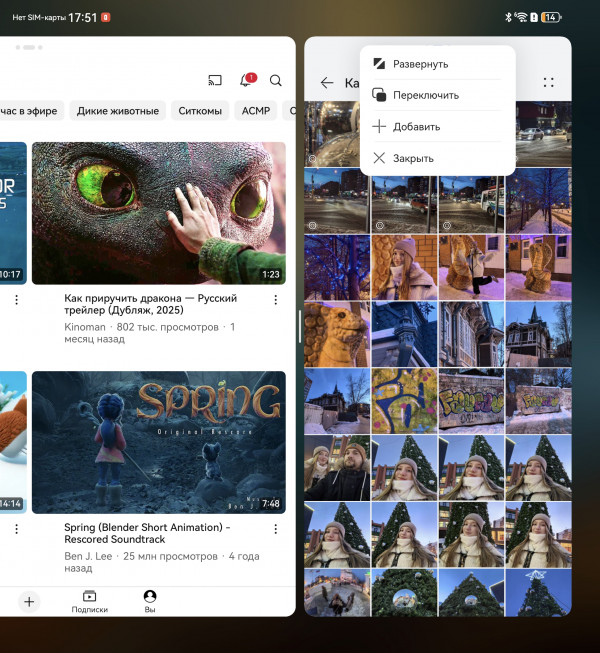Open the Spring Rescored Soundtrack title
The height and width of the screenshot is (653, 600).
pos(147,533)
